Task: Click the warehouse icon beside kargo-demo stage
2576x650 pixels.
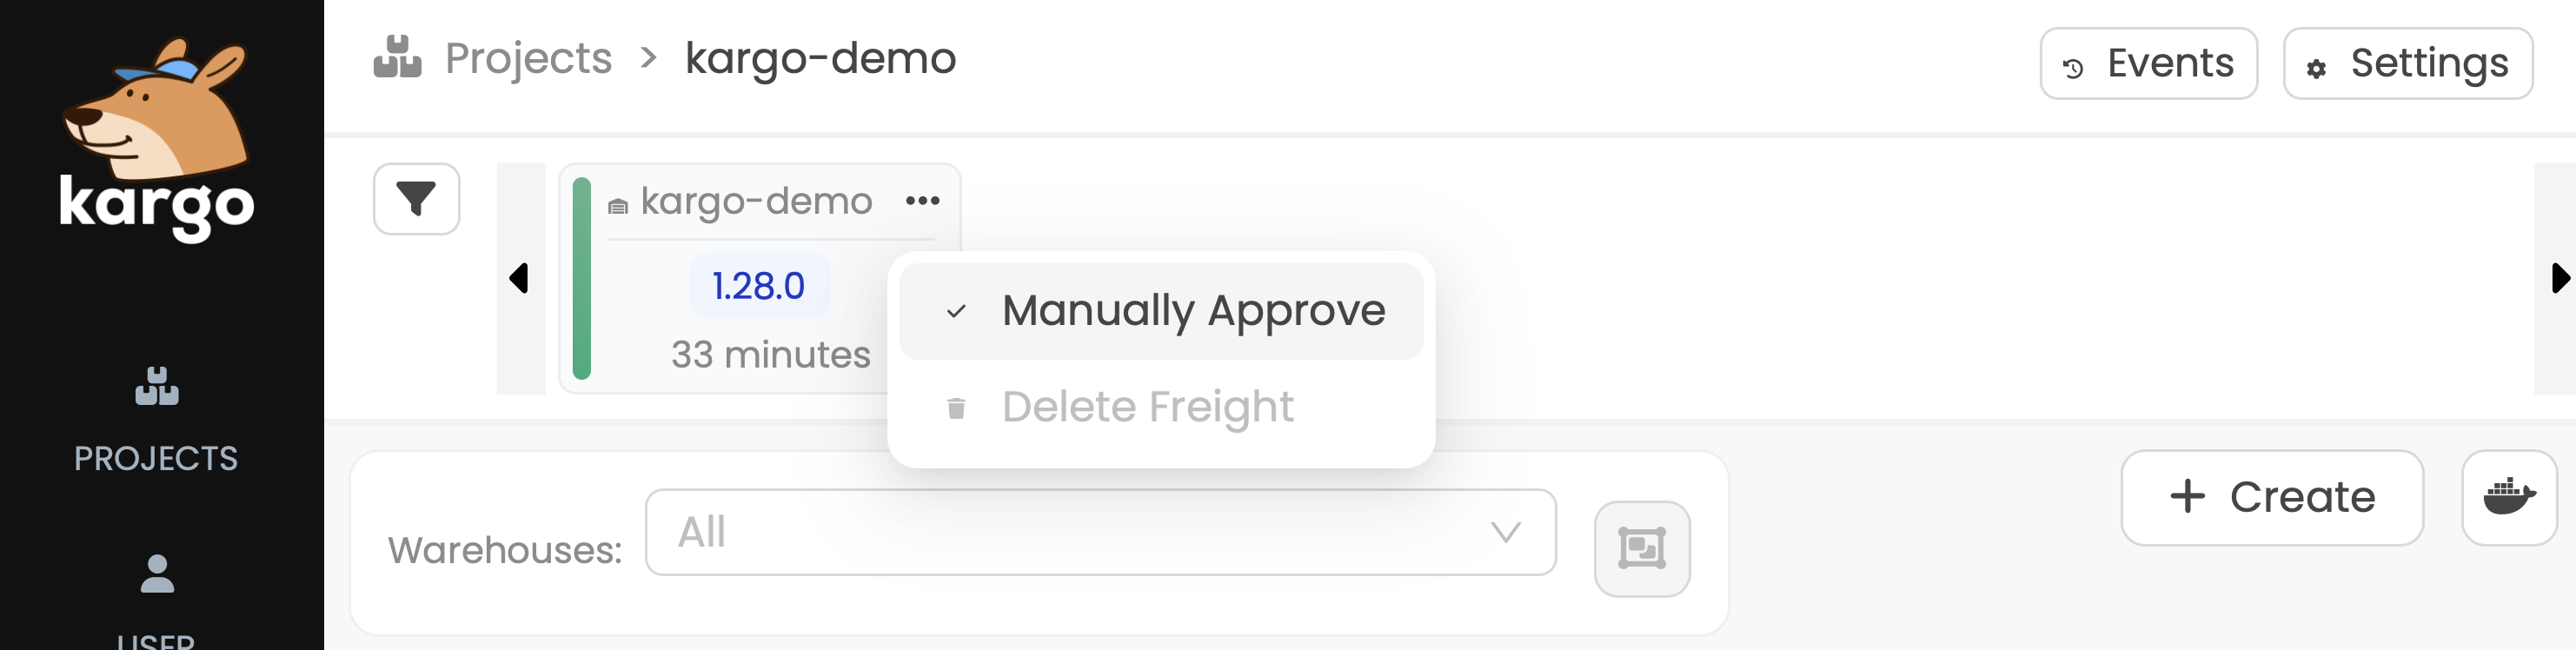Action: [x=619, y=201]
